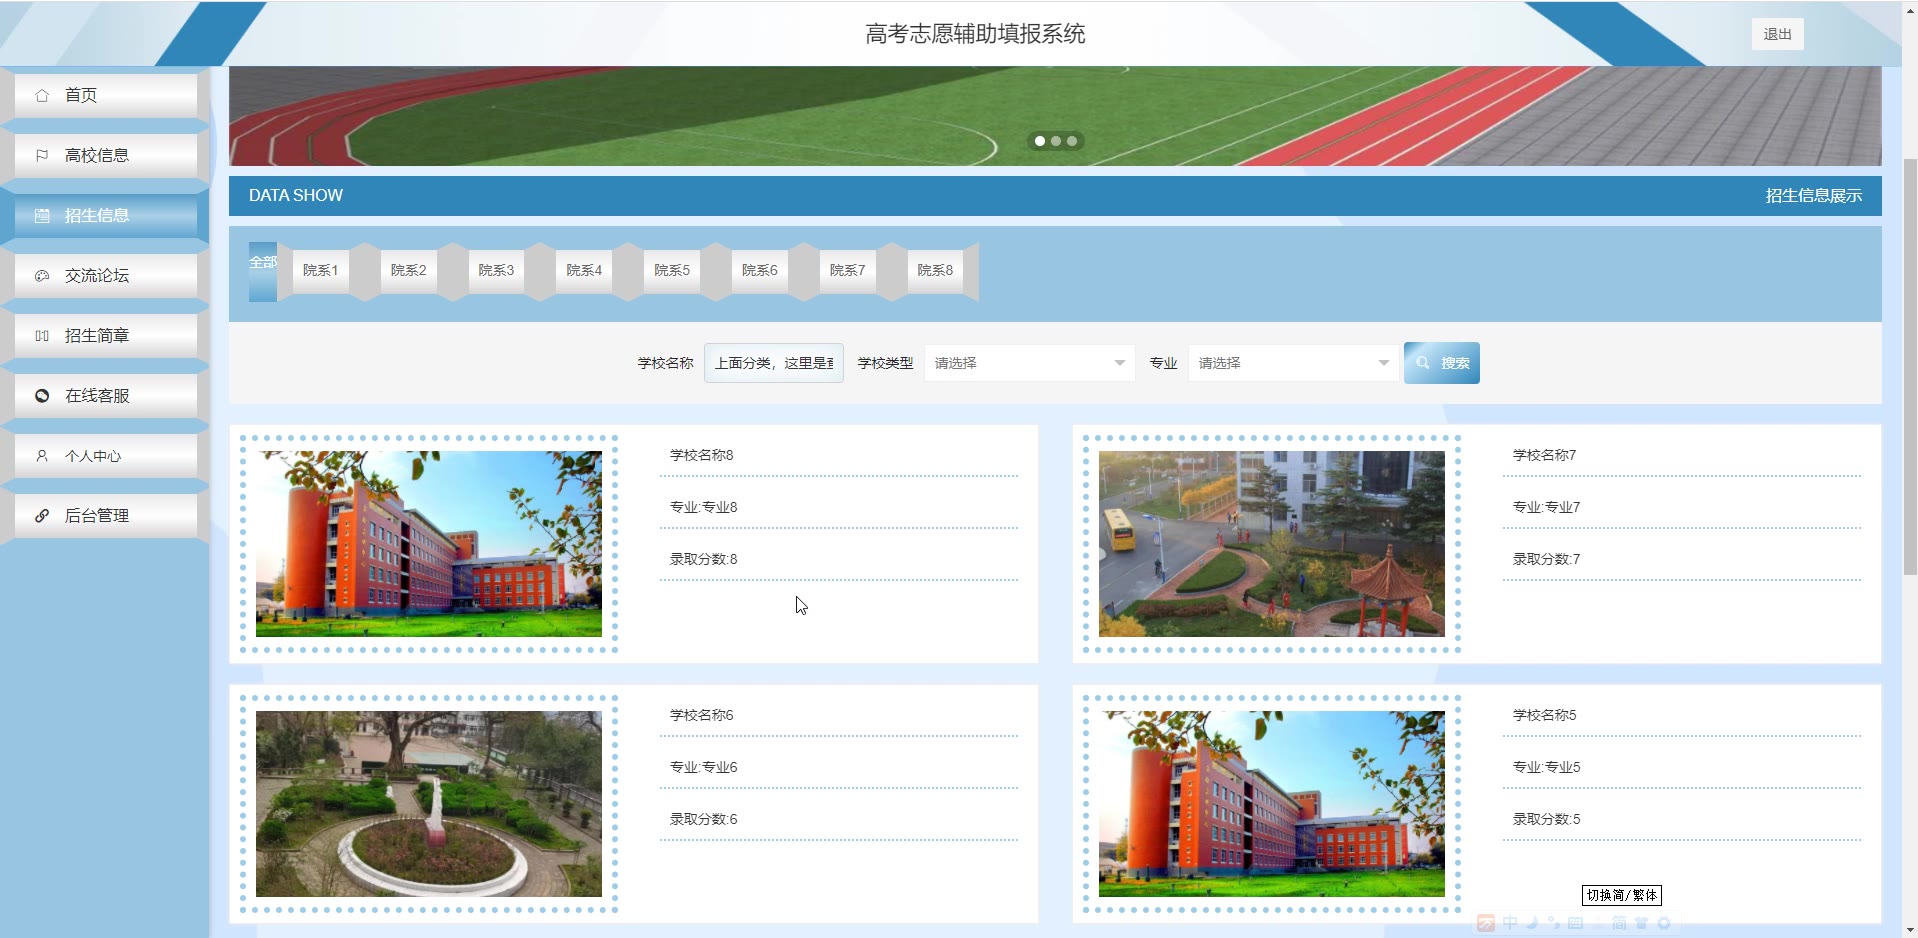This screenshot has height=938, width=1918.
Task: Click the 学校名称7 title text
Action: (1544, 455)
